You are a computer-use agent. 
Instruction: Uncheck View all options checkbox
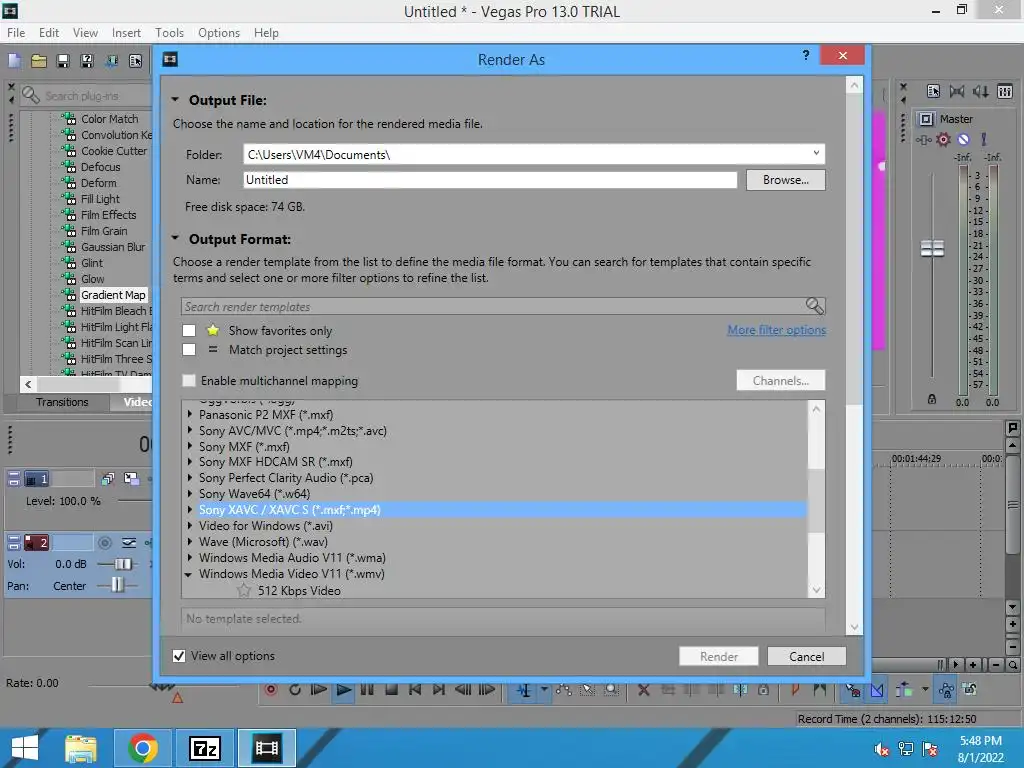click(x=179, y=656)
